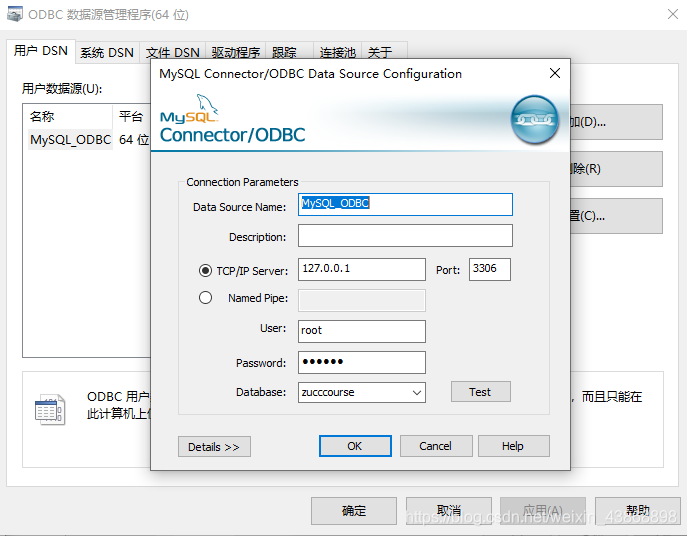Click the Data Source Name field

pos(405,204)
